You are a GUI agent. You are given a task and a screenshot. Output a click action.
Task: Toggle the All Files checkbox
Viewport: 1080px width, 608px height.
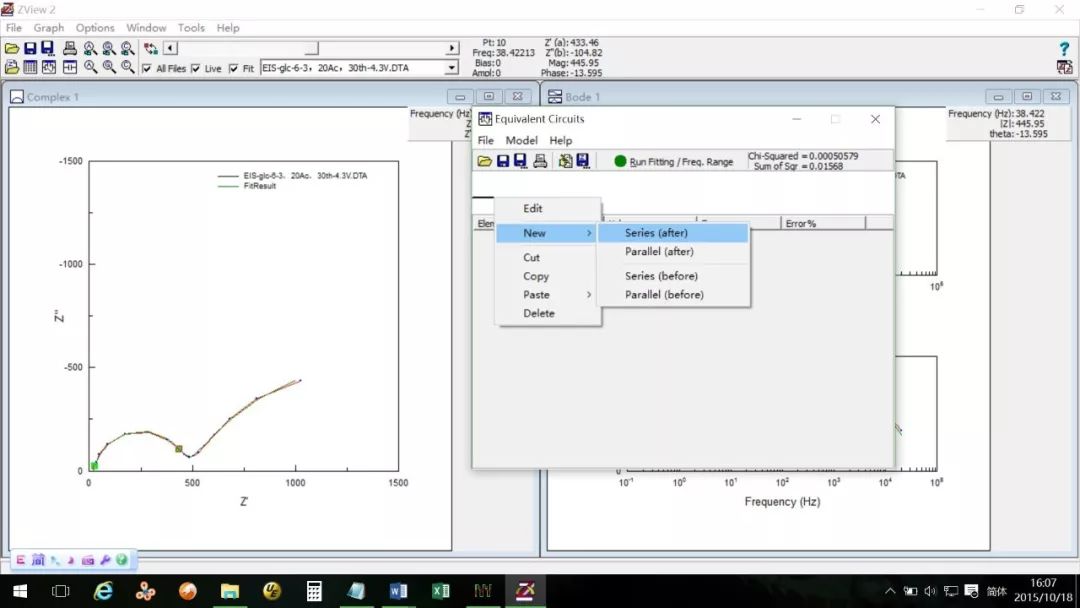coord(147,68)
